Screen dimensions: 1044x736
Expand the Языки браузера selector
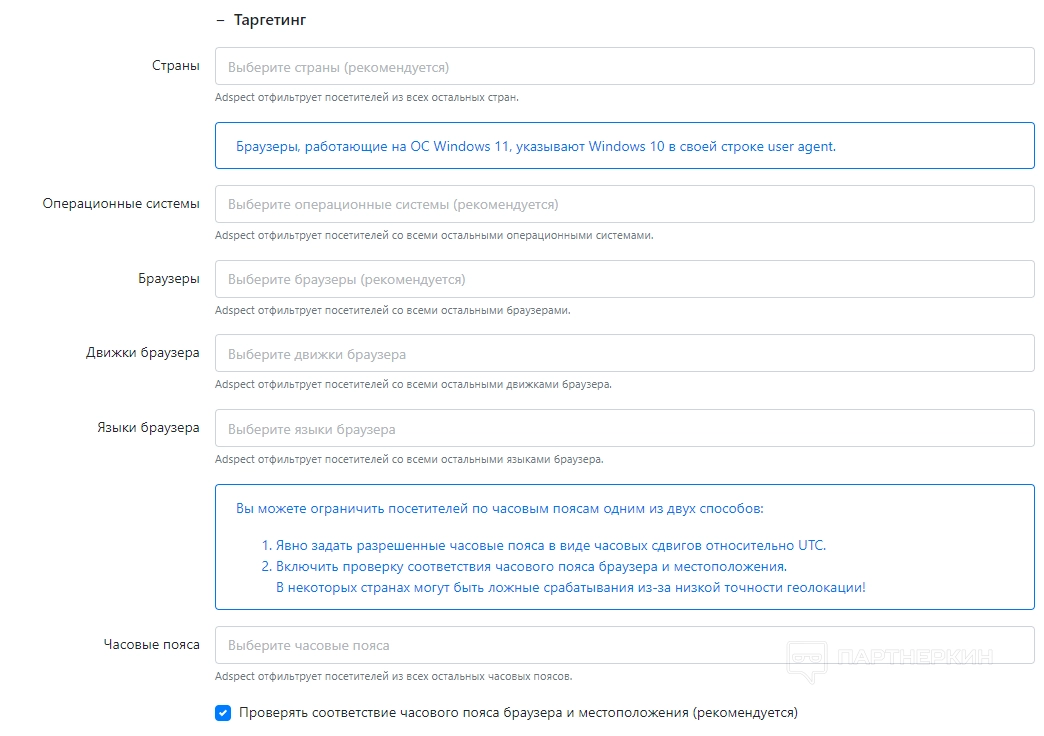tap(624, 429)
